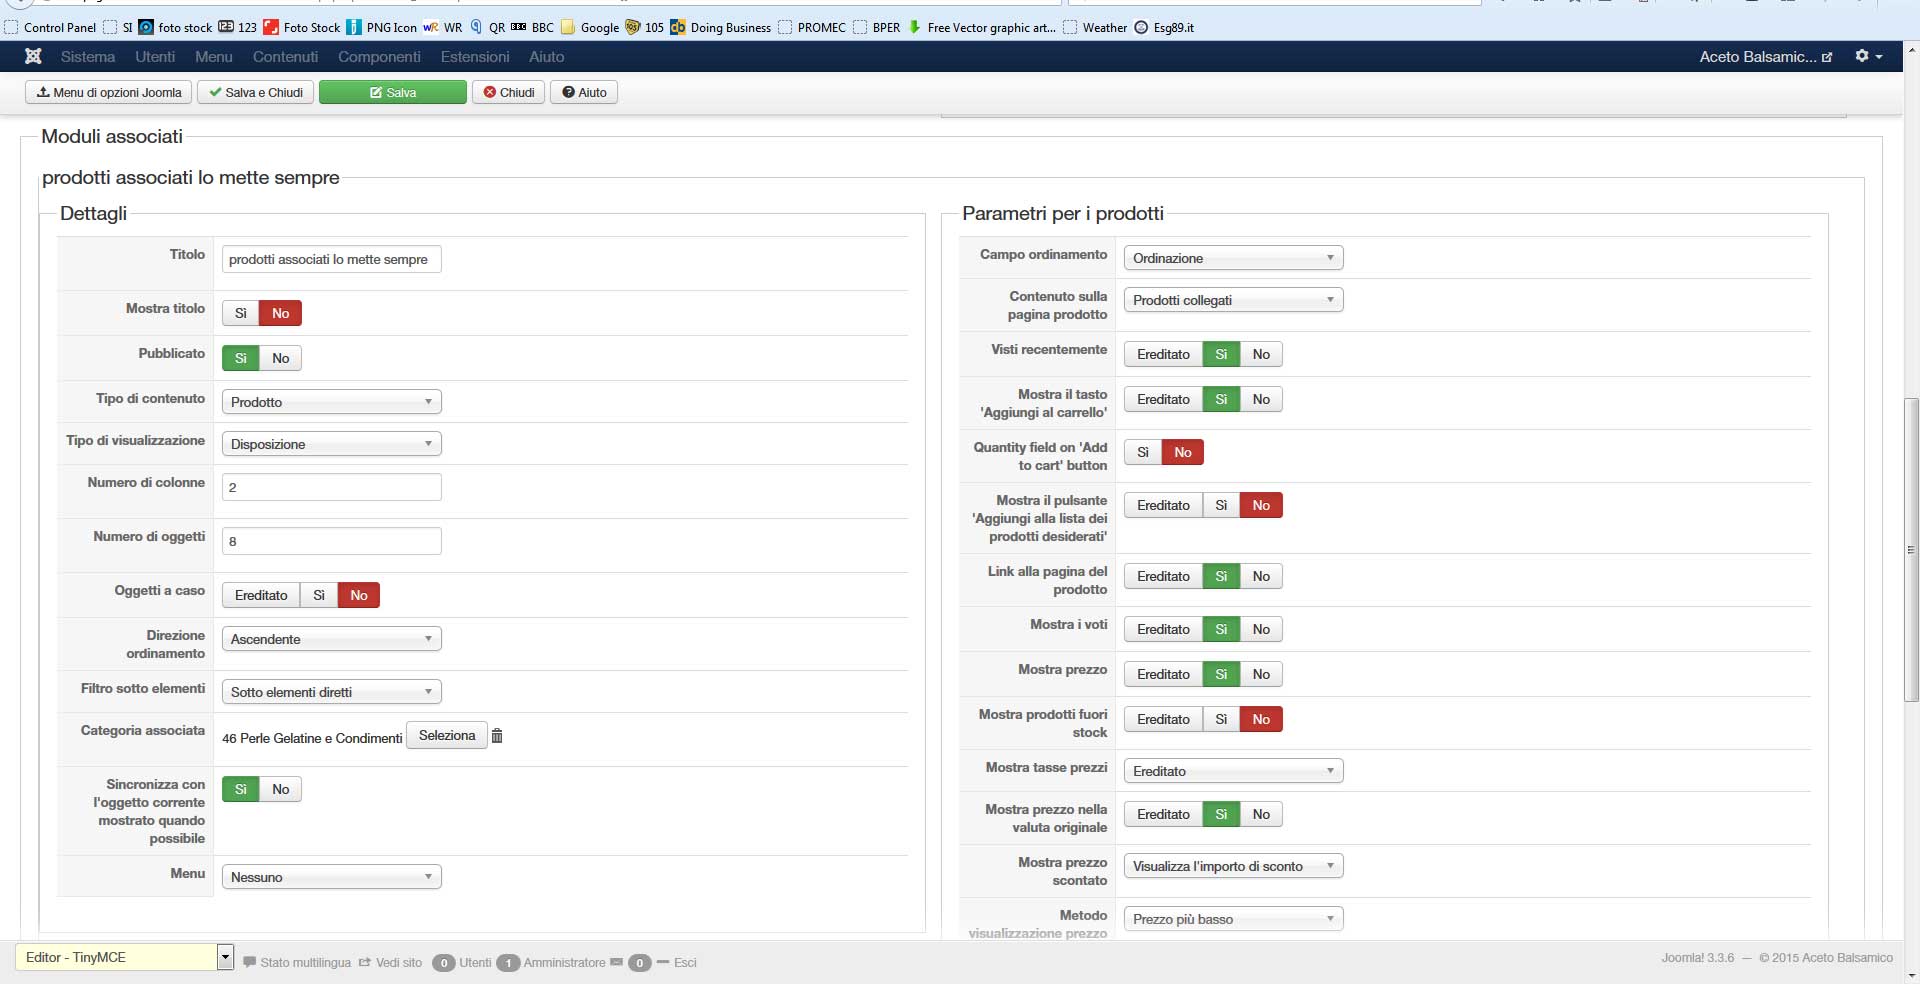Open the 123 bookmark

tap(238, 28)
